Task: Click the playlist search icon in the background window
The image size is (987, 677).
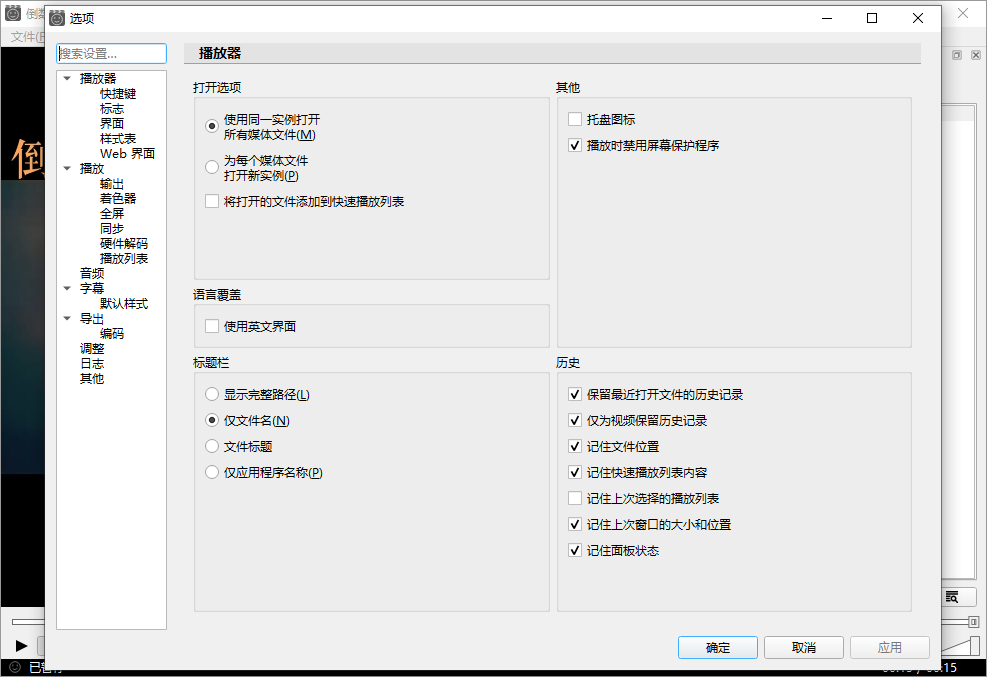Action: point(952,597)
